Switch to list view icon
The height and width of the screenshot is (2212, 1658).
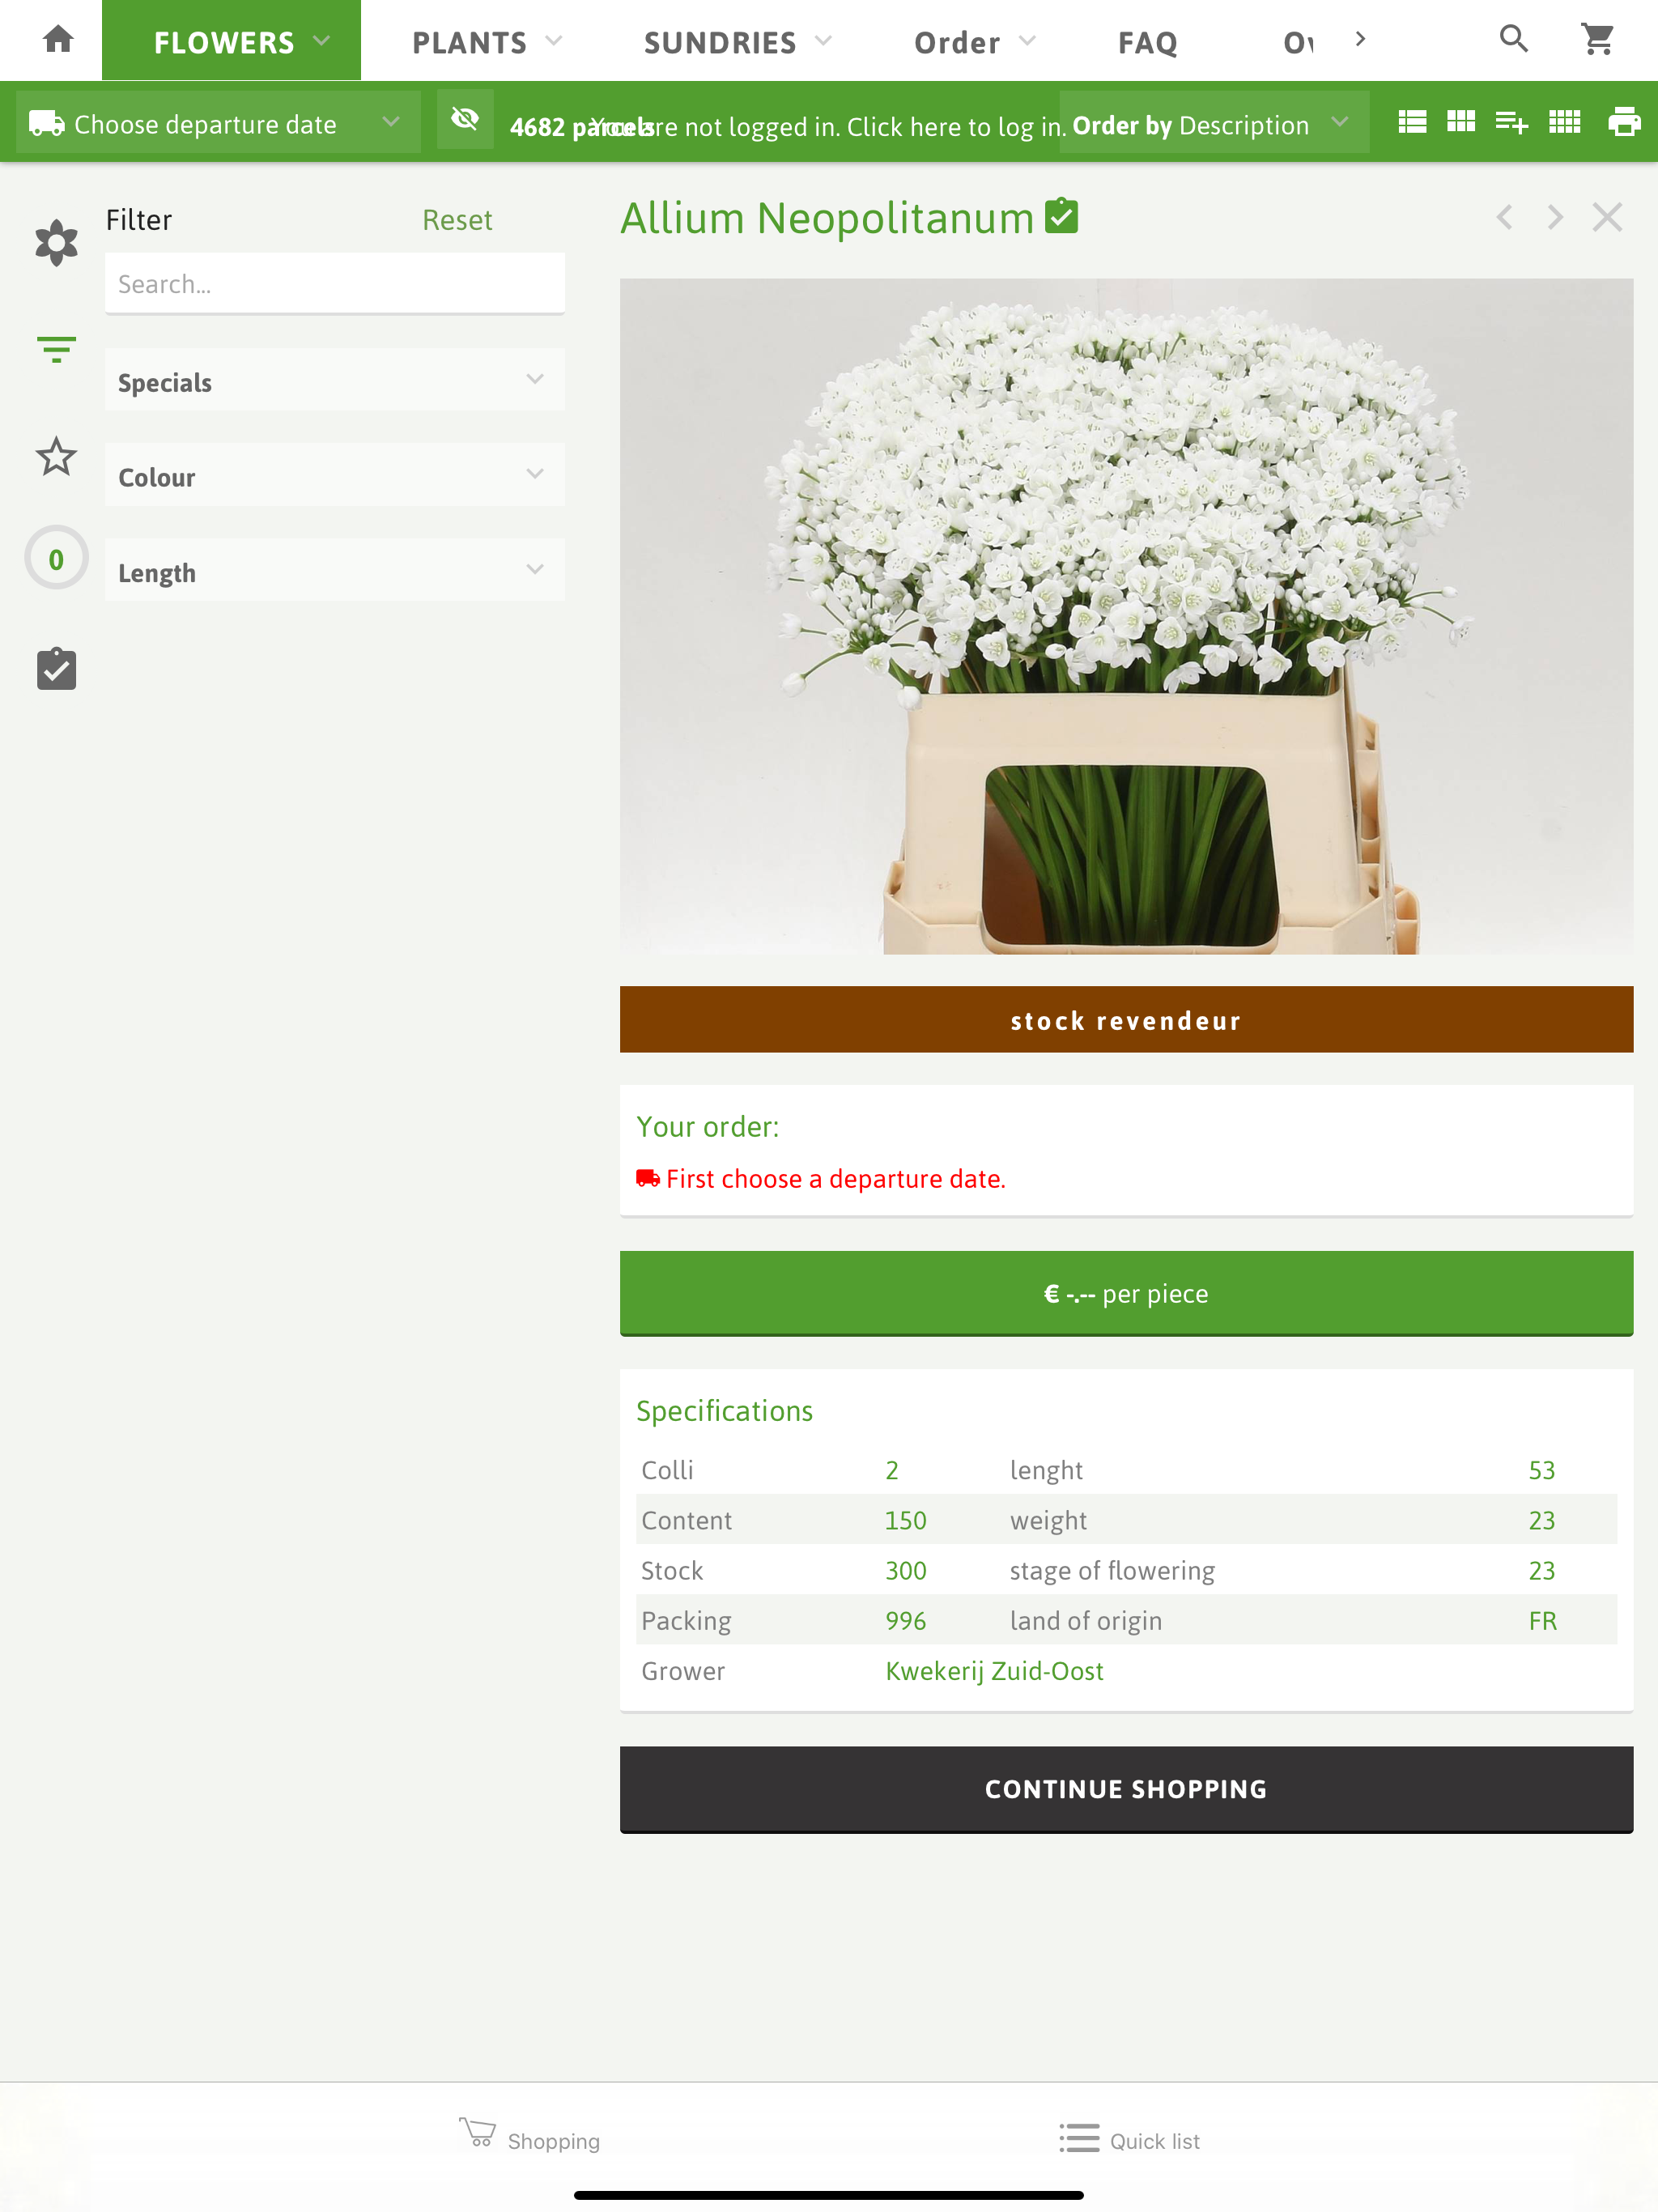pyautogui.click(x=1412, y=122)
